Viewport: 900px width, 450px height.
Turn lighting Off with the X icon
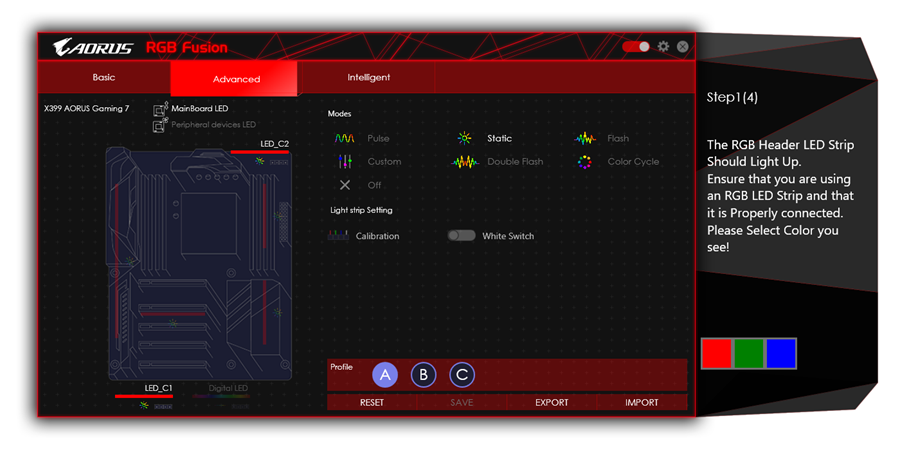pos(345,185)
